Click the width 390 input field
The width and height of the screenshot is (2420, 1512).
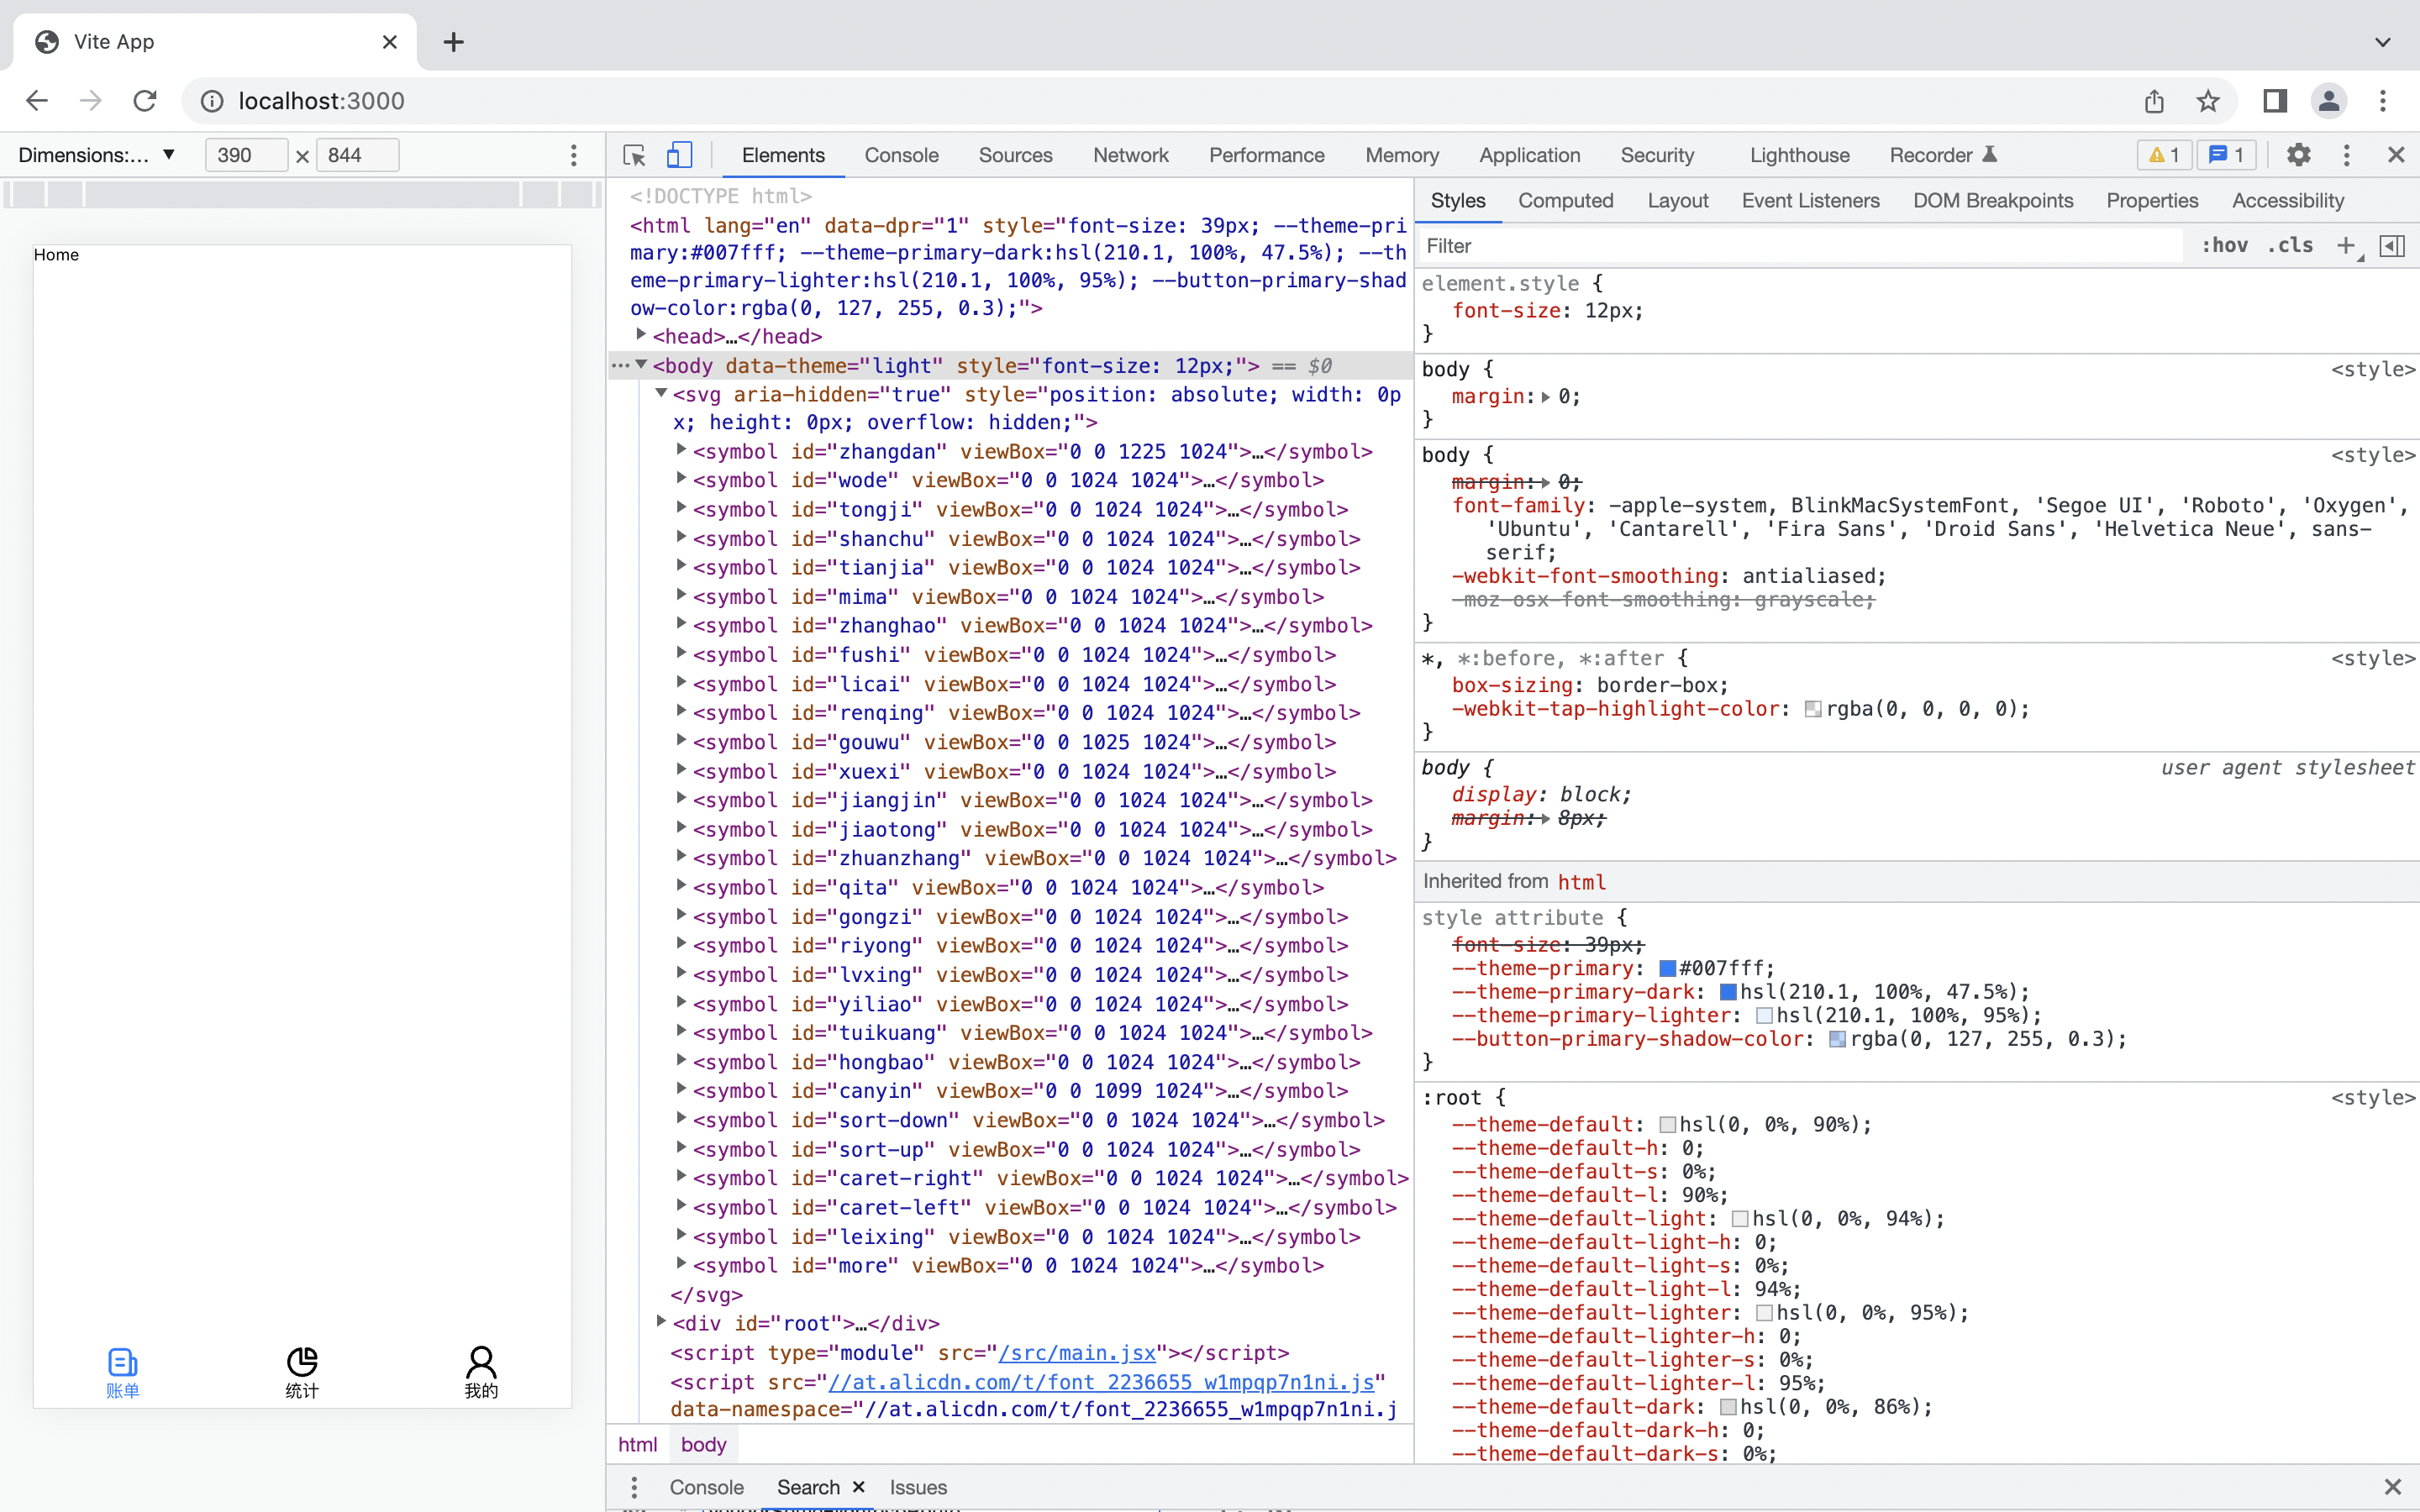click(x=246, y=155)
